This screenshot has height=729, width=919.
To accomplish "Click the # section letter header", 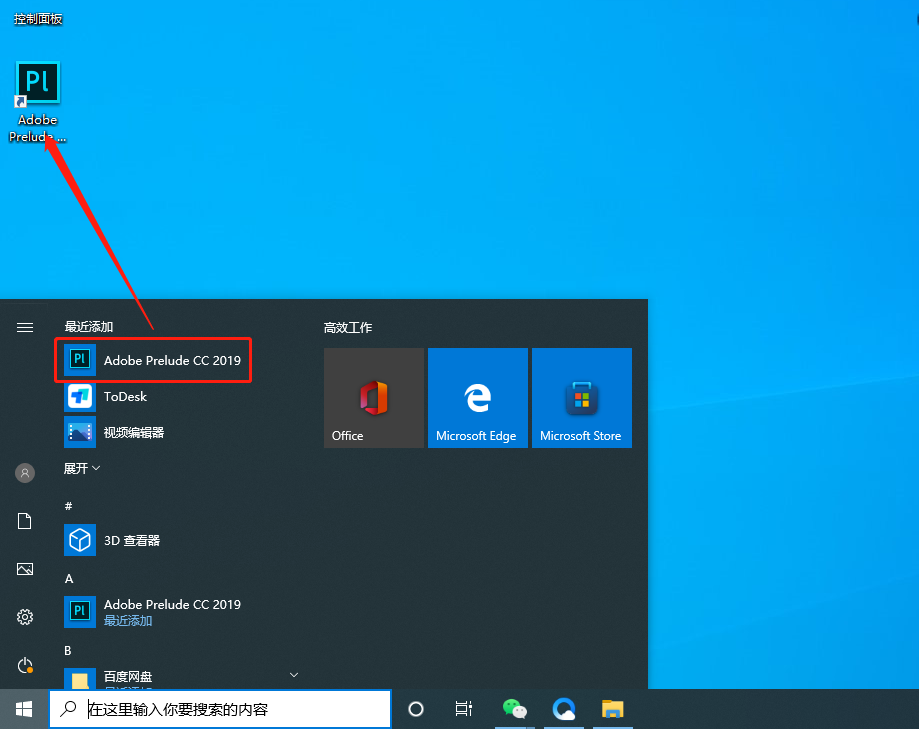I will click(69, 506).
